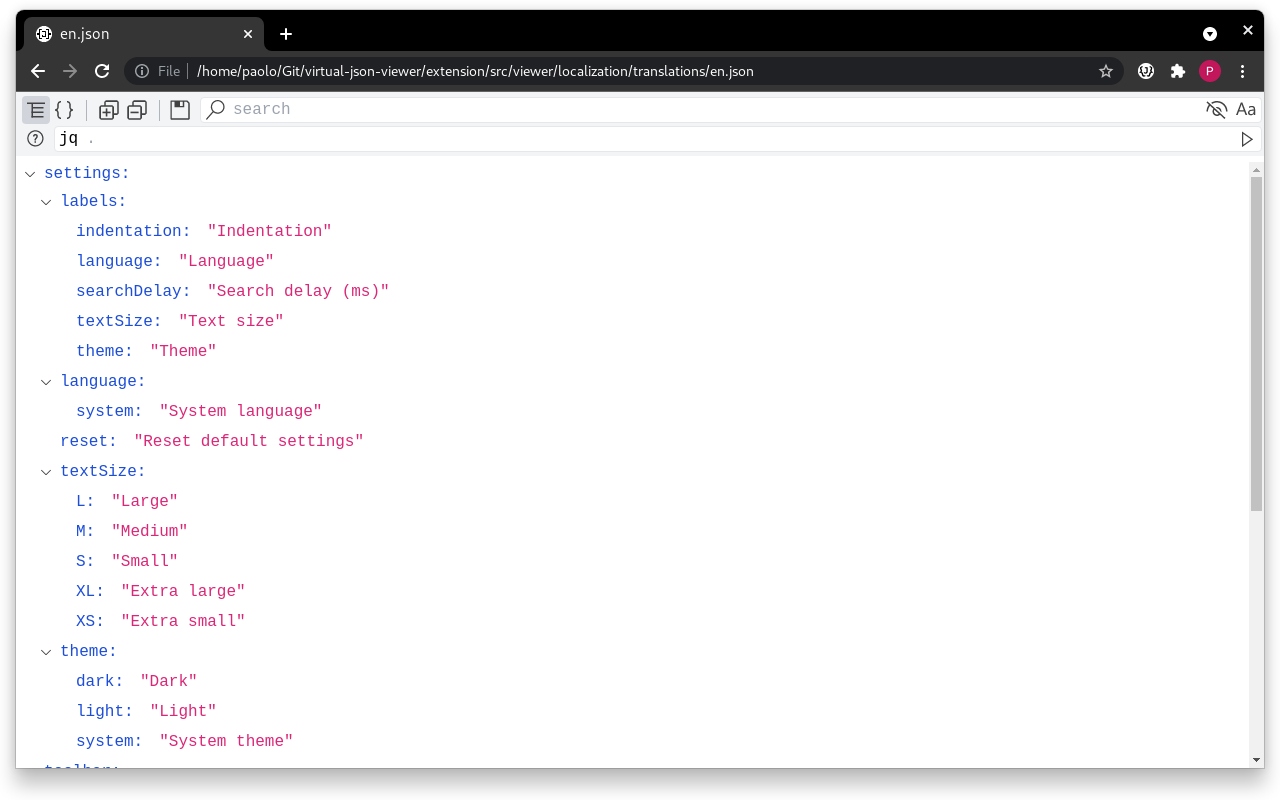
Task: Open the Chrome menu with three dots
Action: coord(1242,71)
